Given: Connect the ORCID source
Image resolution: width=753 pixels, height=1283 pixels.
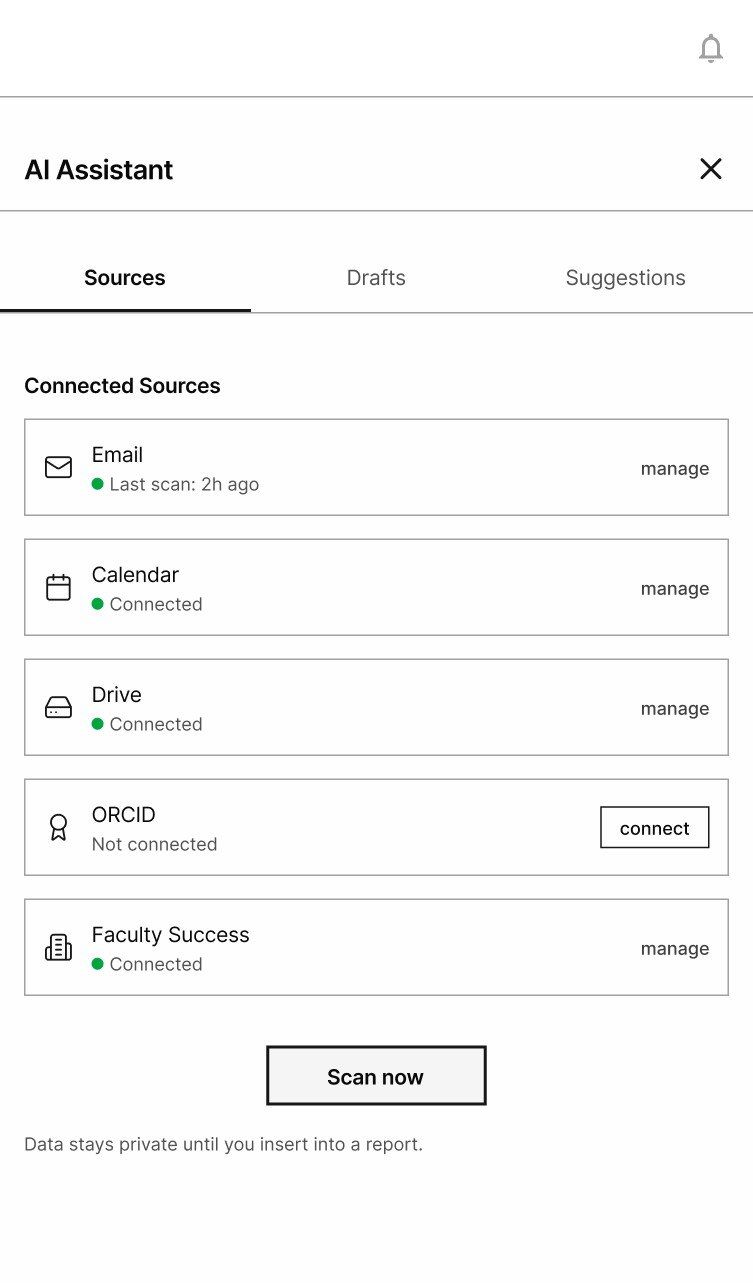Looking at the screenshot, I should (654, 828).
